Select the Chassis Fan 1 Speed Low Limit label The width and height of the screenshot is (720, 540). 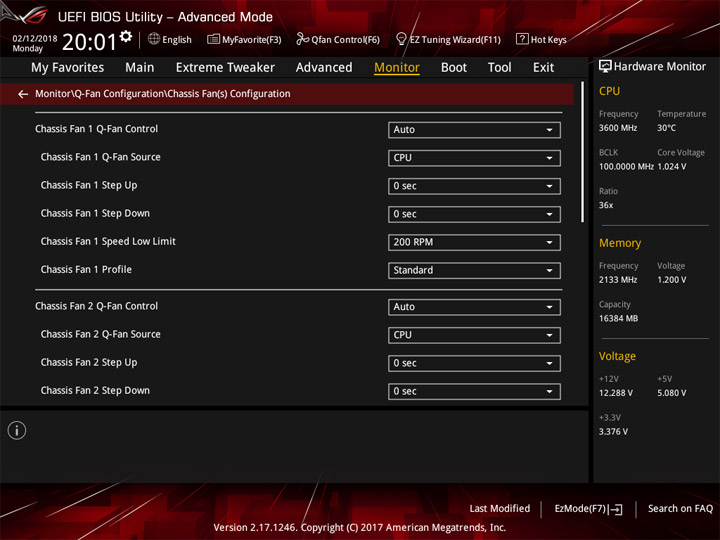tap(108, 242)
